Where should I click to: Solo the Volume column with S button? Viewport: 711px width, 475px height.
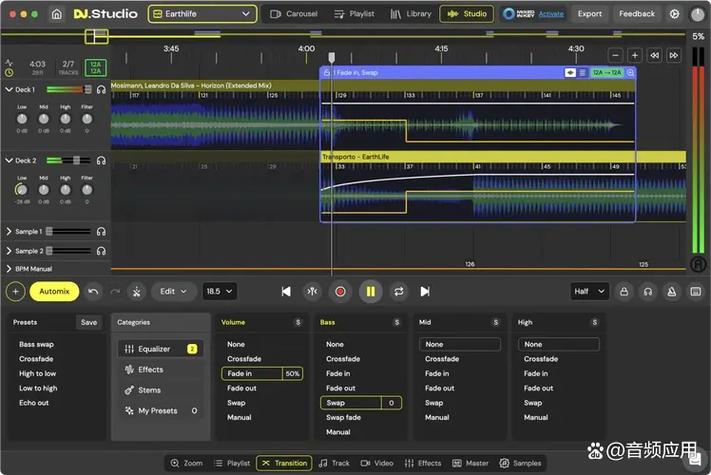pos(298,322)
